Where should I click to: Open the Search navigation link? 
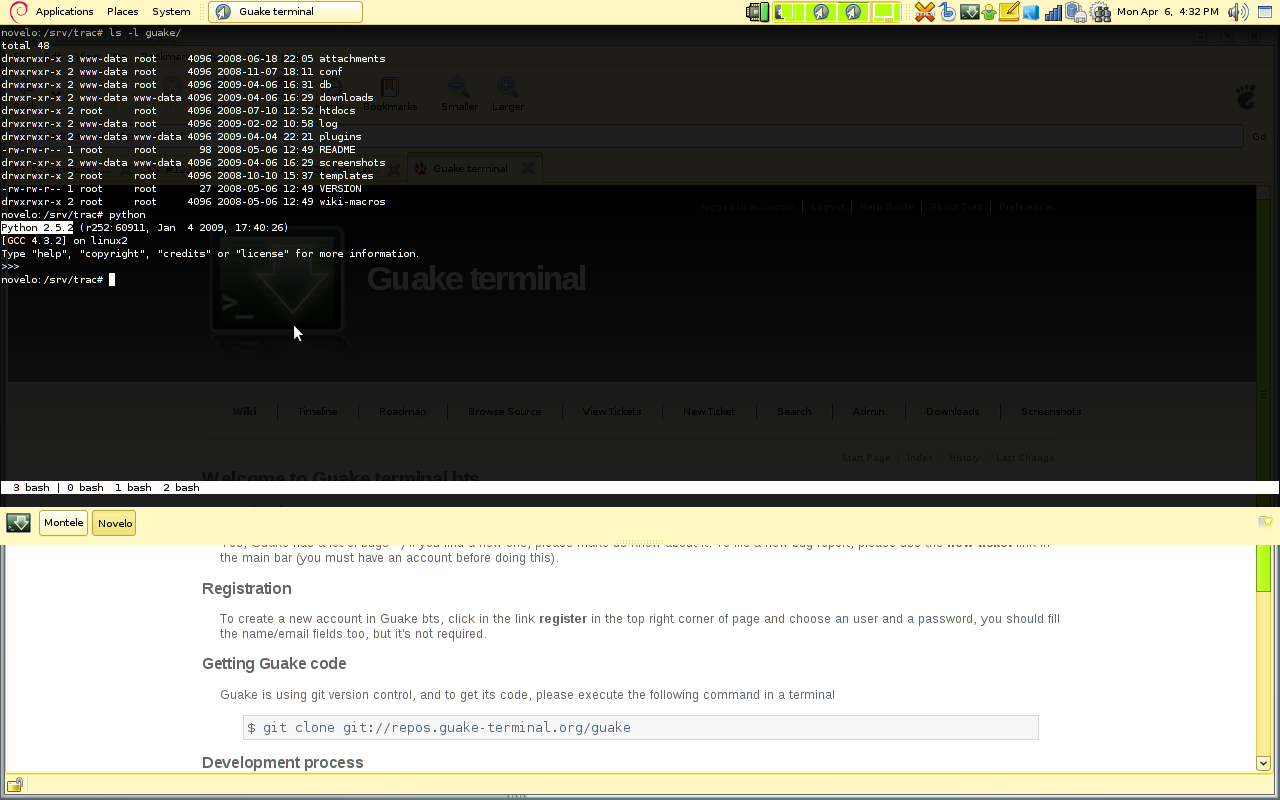pyautogui.click(x=794, y=411)
